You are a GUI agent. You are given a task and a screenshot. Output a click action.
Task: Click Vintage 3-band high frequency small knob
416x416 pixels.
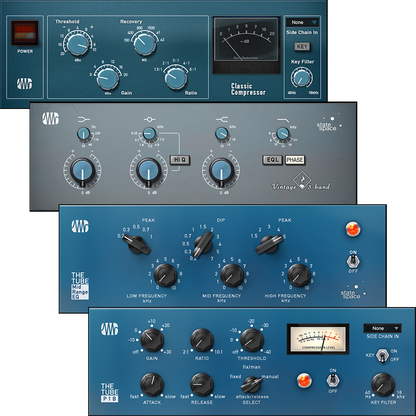[221, 134]
